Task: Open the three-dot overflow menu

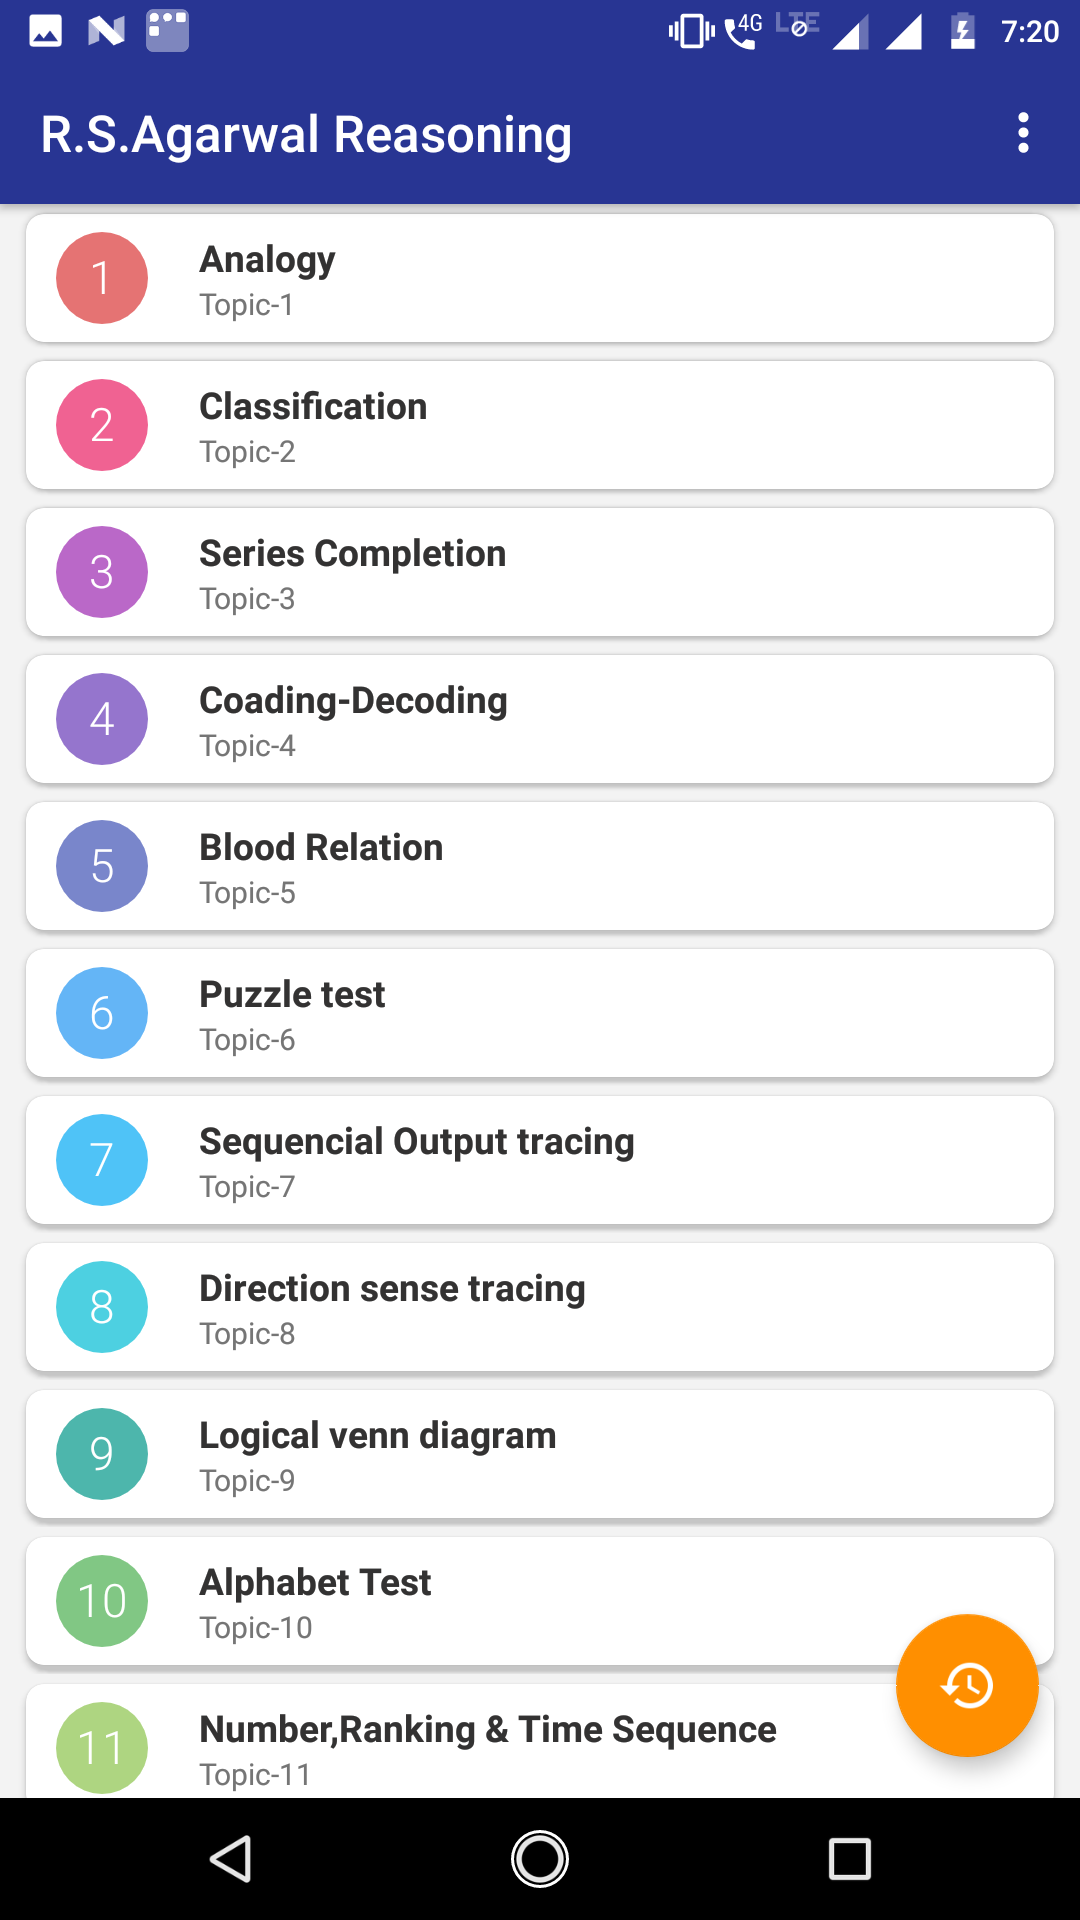Action: pos(1022,133)
